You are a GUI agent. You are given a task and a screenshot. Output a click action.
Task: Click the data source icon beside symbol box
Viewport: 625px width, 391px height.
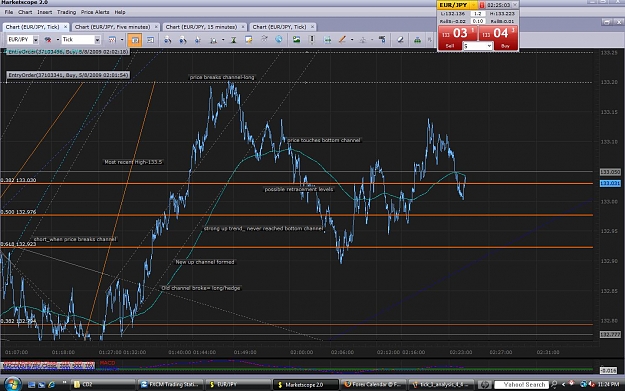click(48, 39)
